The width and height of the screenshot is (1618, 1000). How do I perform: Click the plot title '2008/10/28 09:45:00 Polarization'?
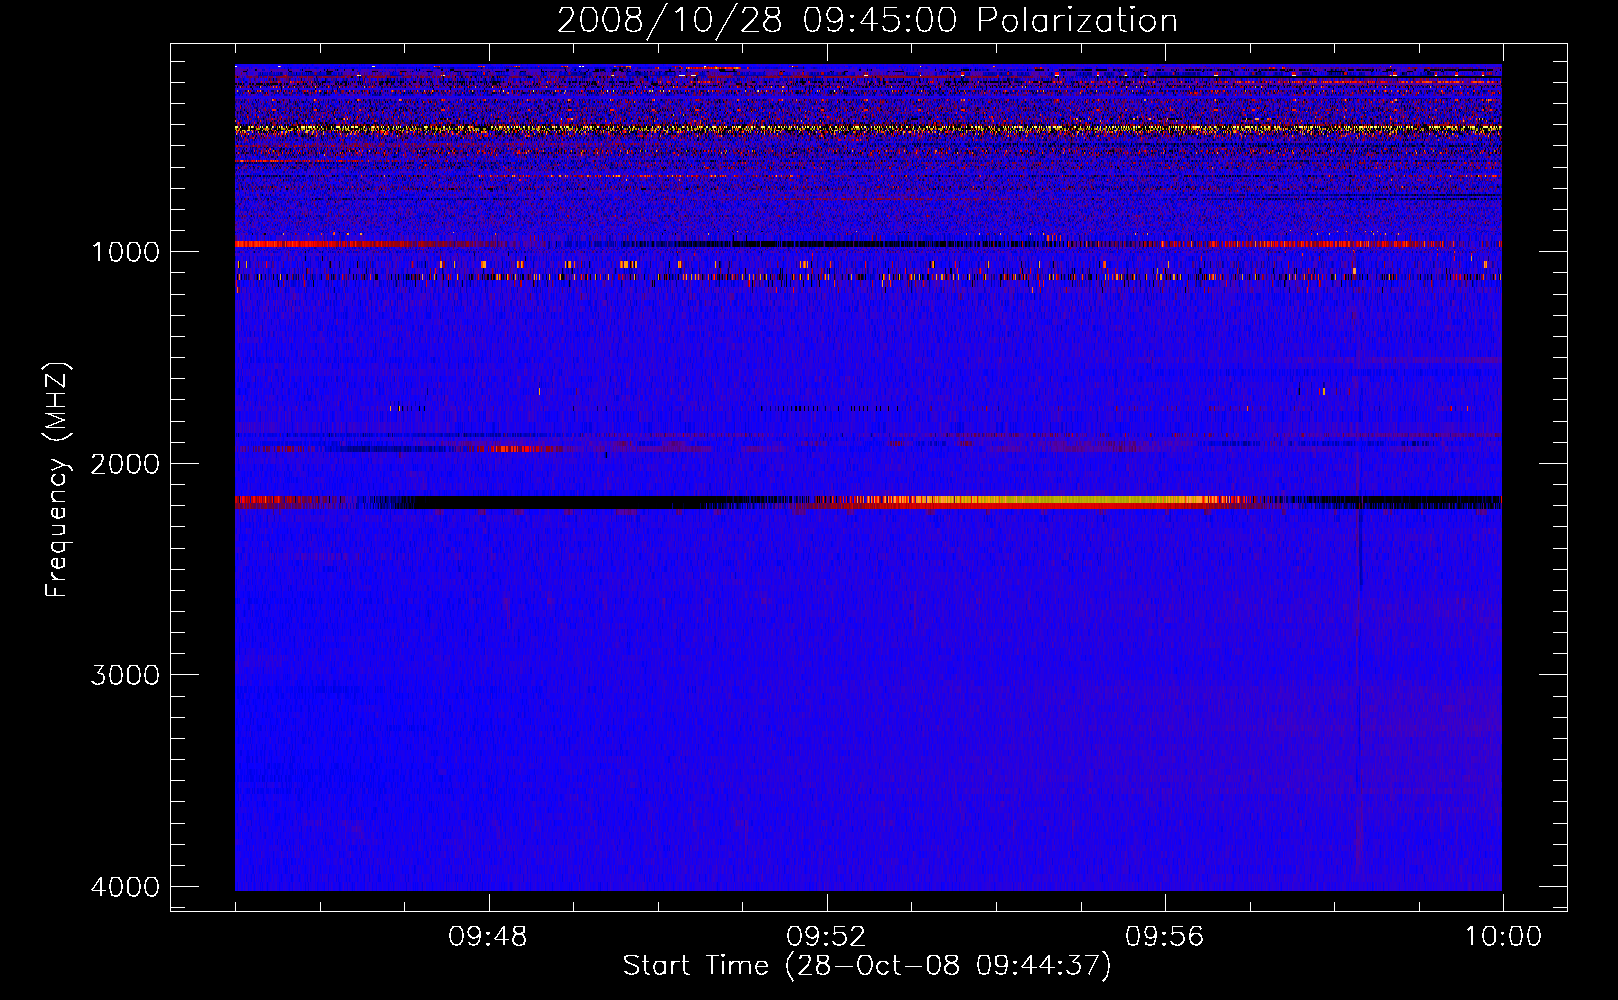pos(867,20)
